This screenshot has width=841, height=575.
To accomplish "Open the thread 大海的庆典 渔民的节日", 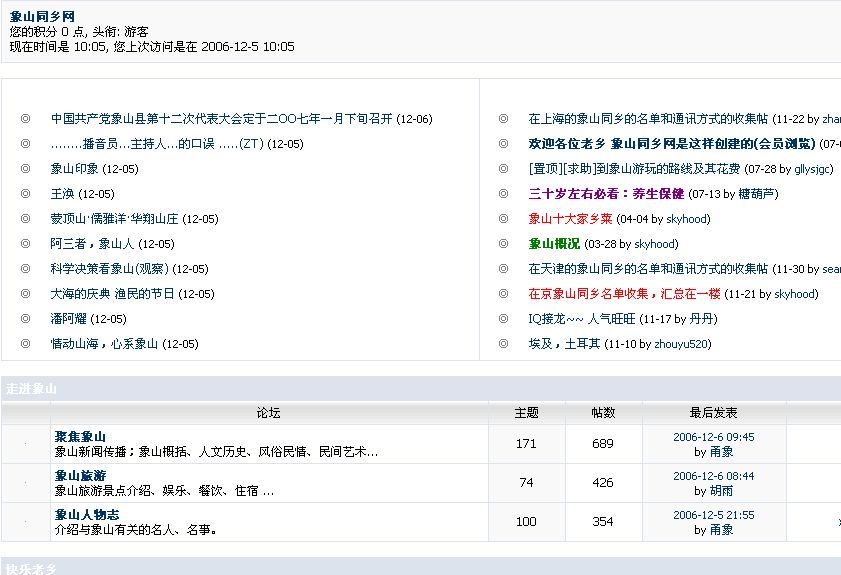I will 112,294.
